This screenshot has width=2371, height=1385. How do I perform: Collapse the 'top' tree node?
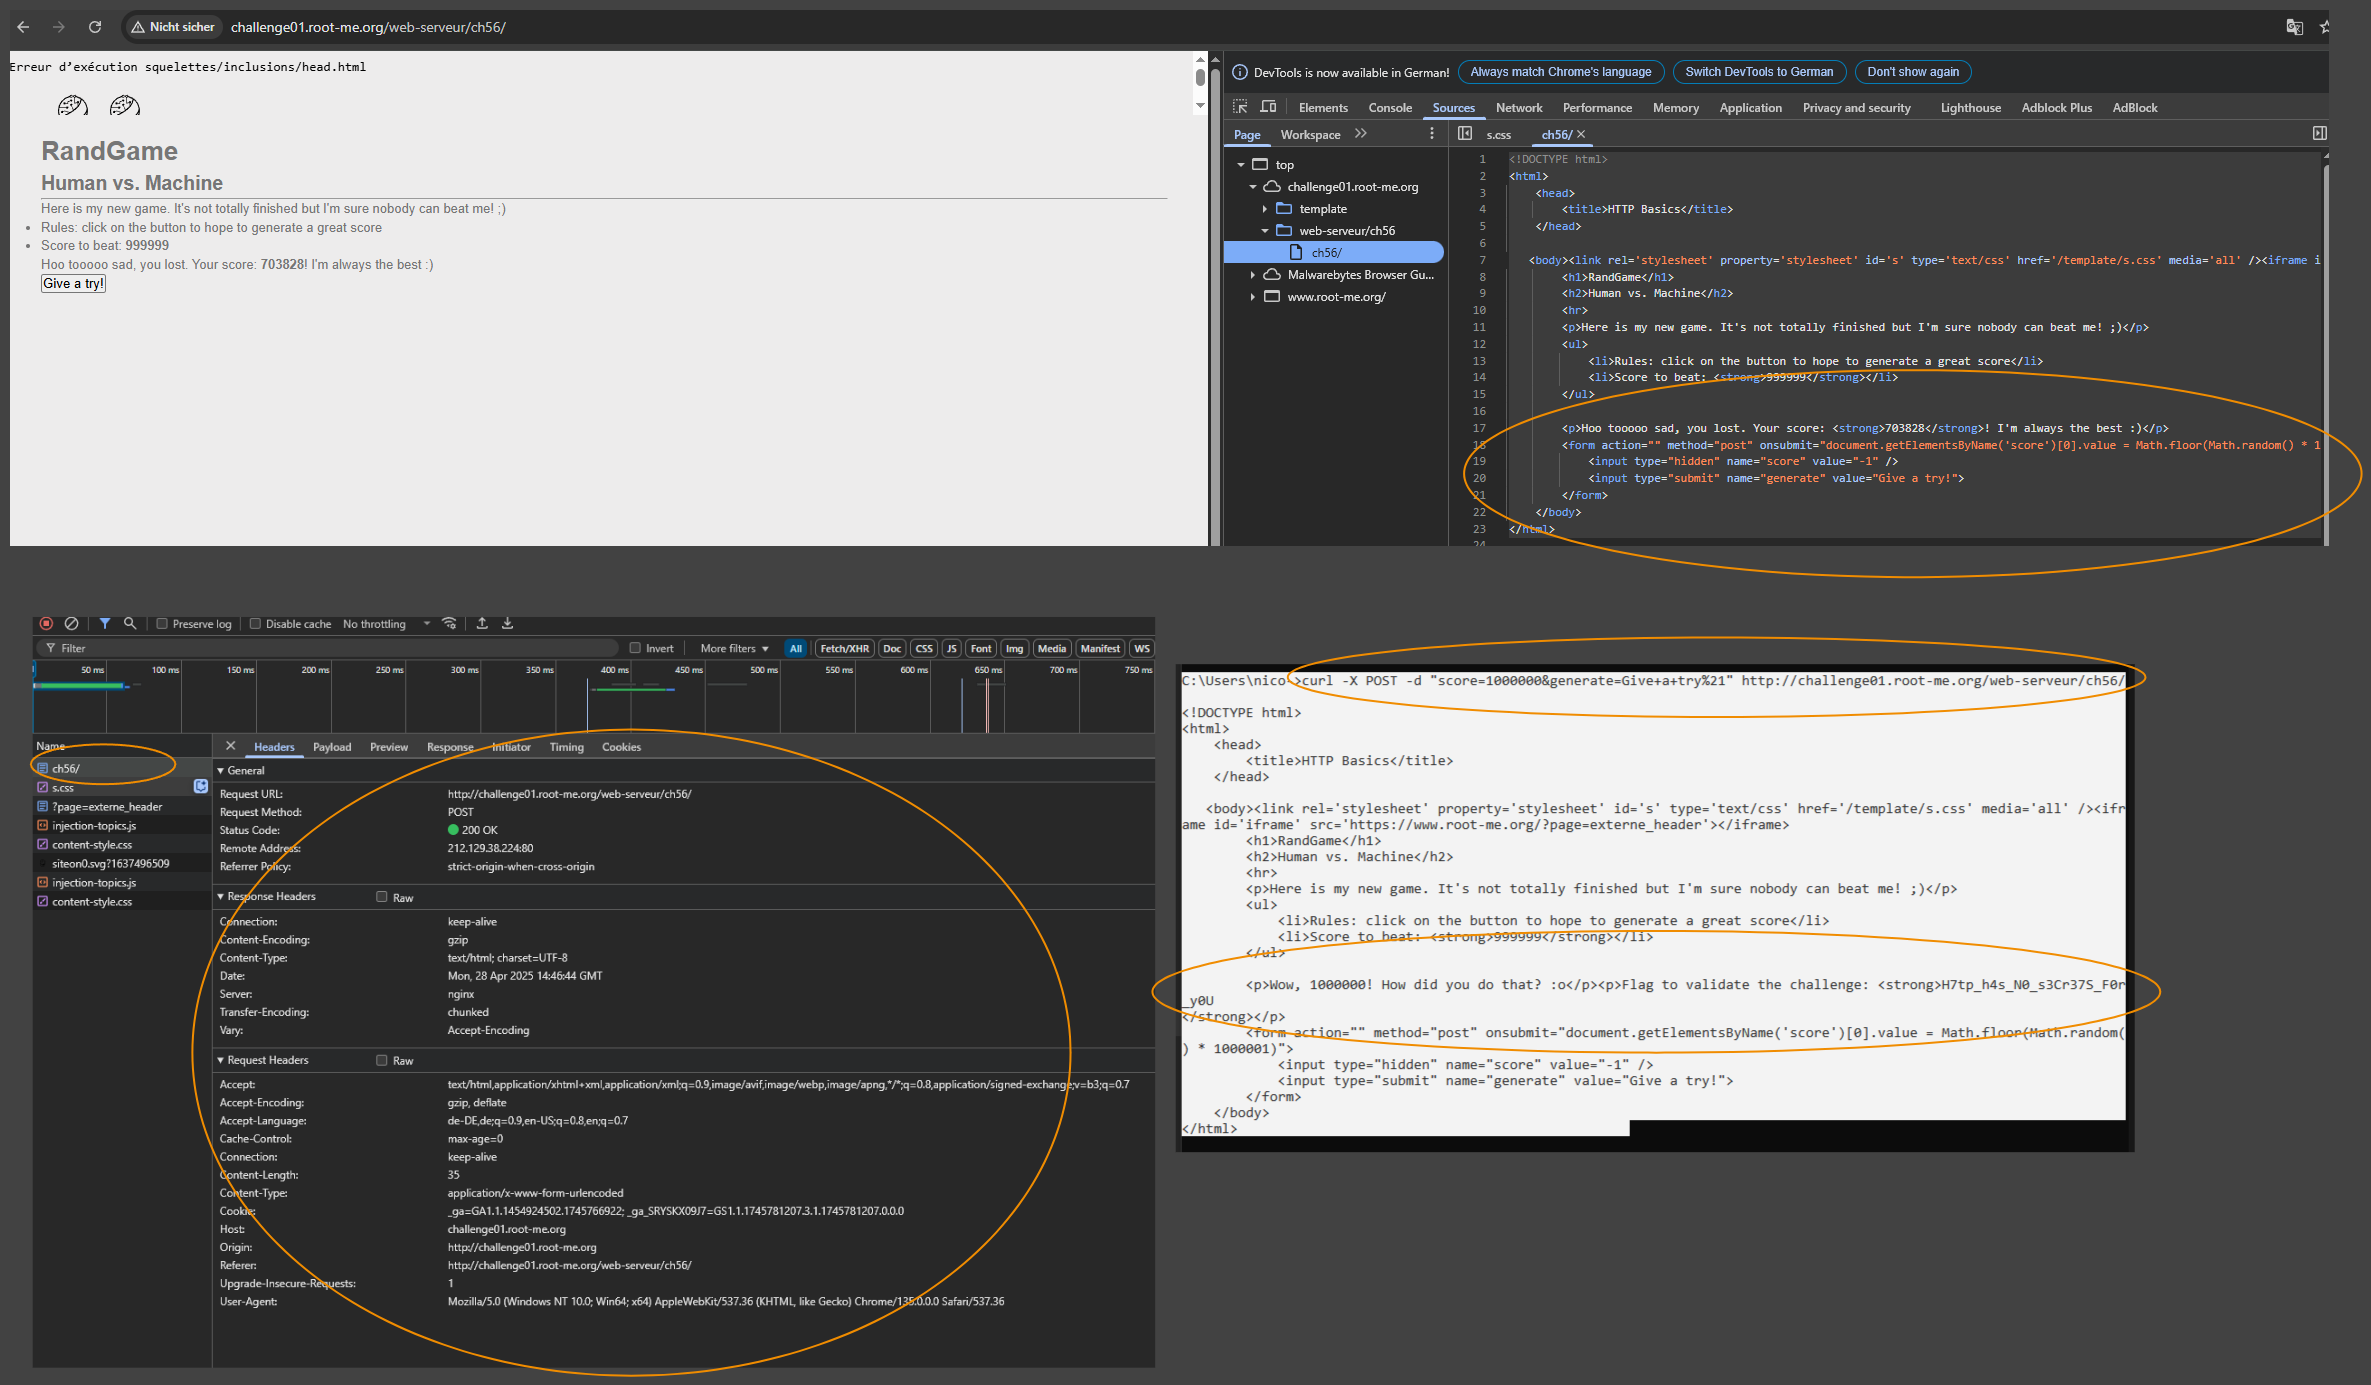[1241, 165]
